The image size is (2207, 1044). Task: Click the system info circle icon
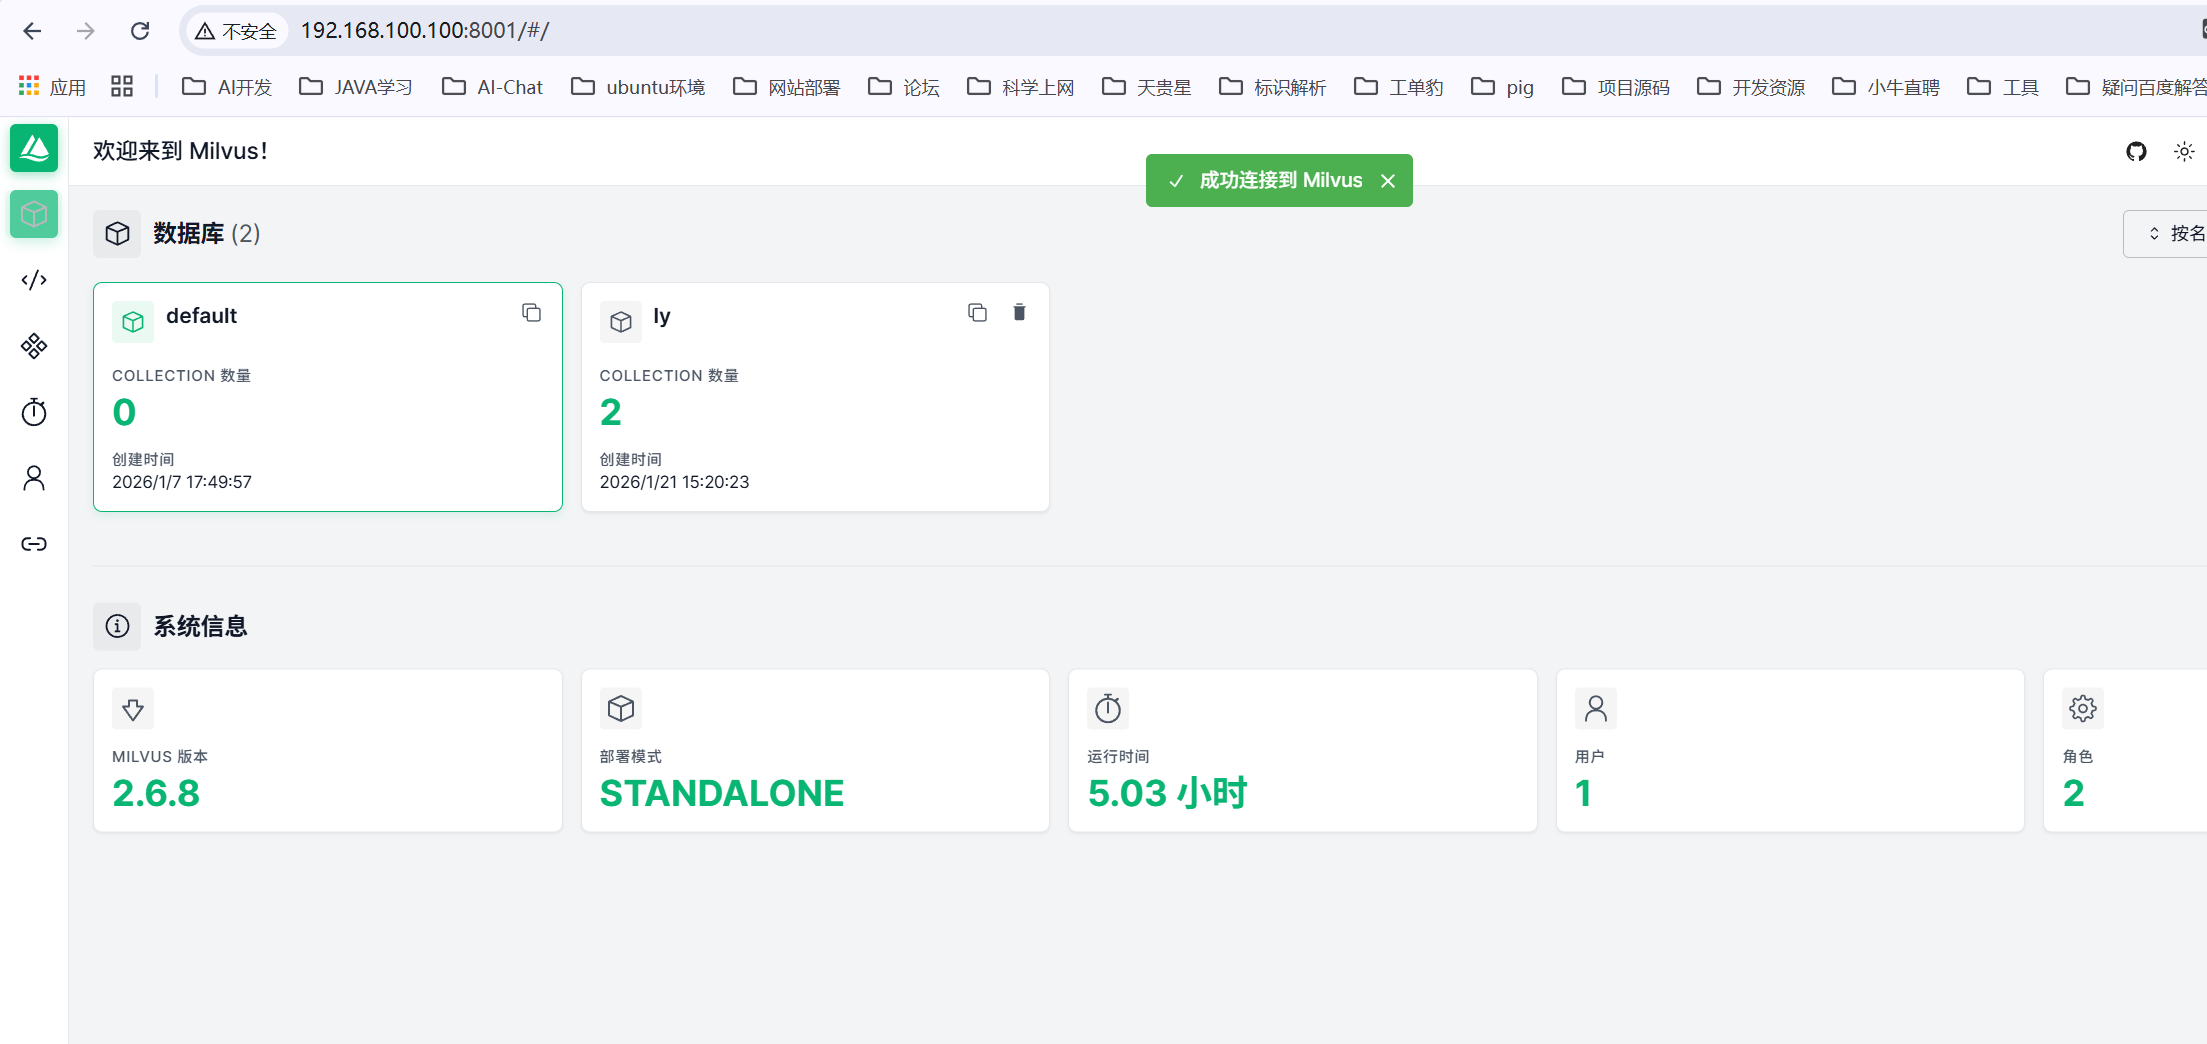(117, 626)
